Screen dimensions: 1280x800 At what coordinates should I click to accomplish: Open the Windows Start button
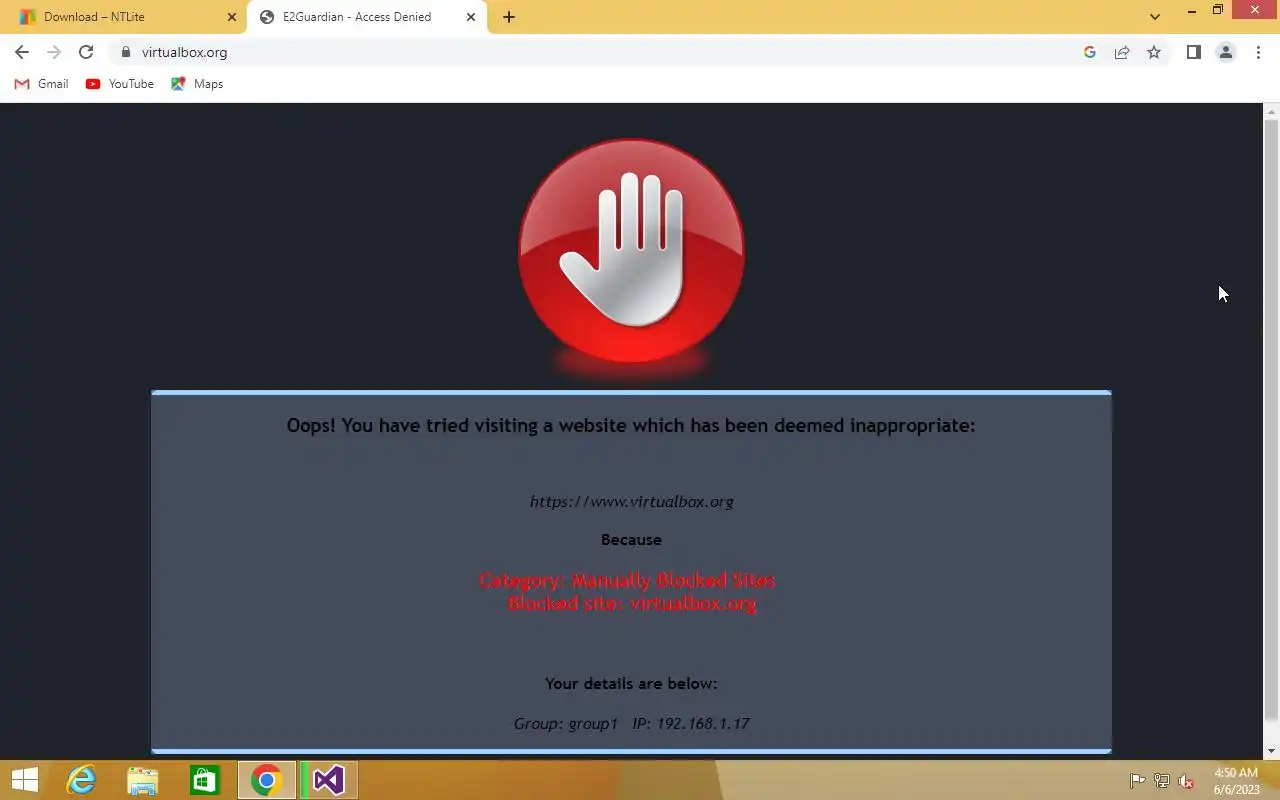tap(24, 780)
